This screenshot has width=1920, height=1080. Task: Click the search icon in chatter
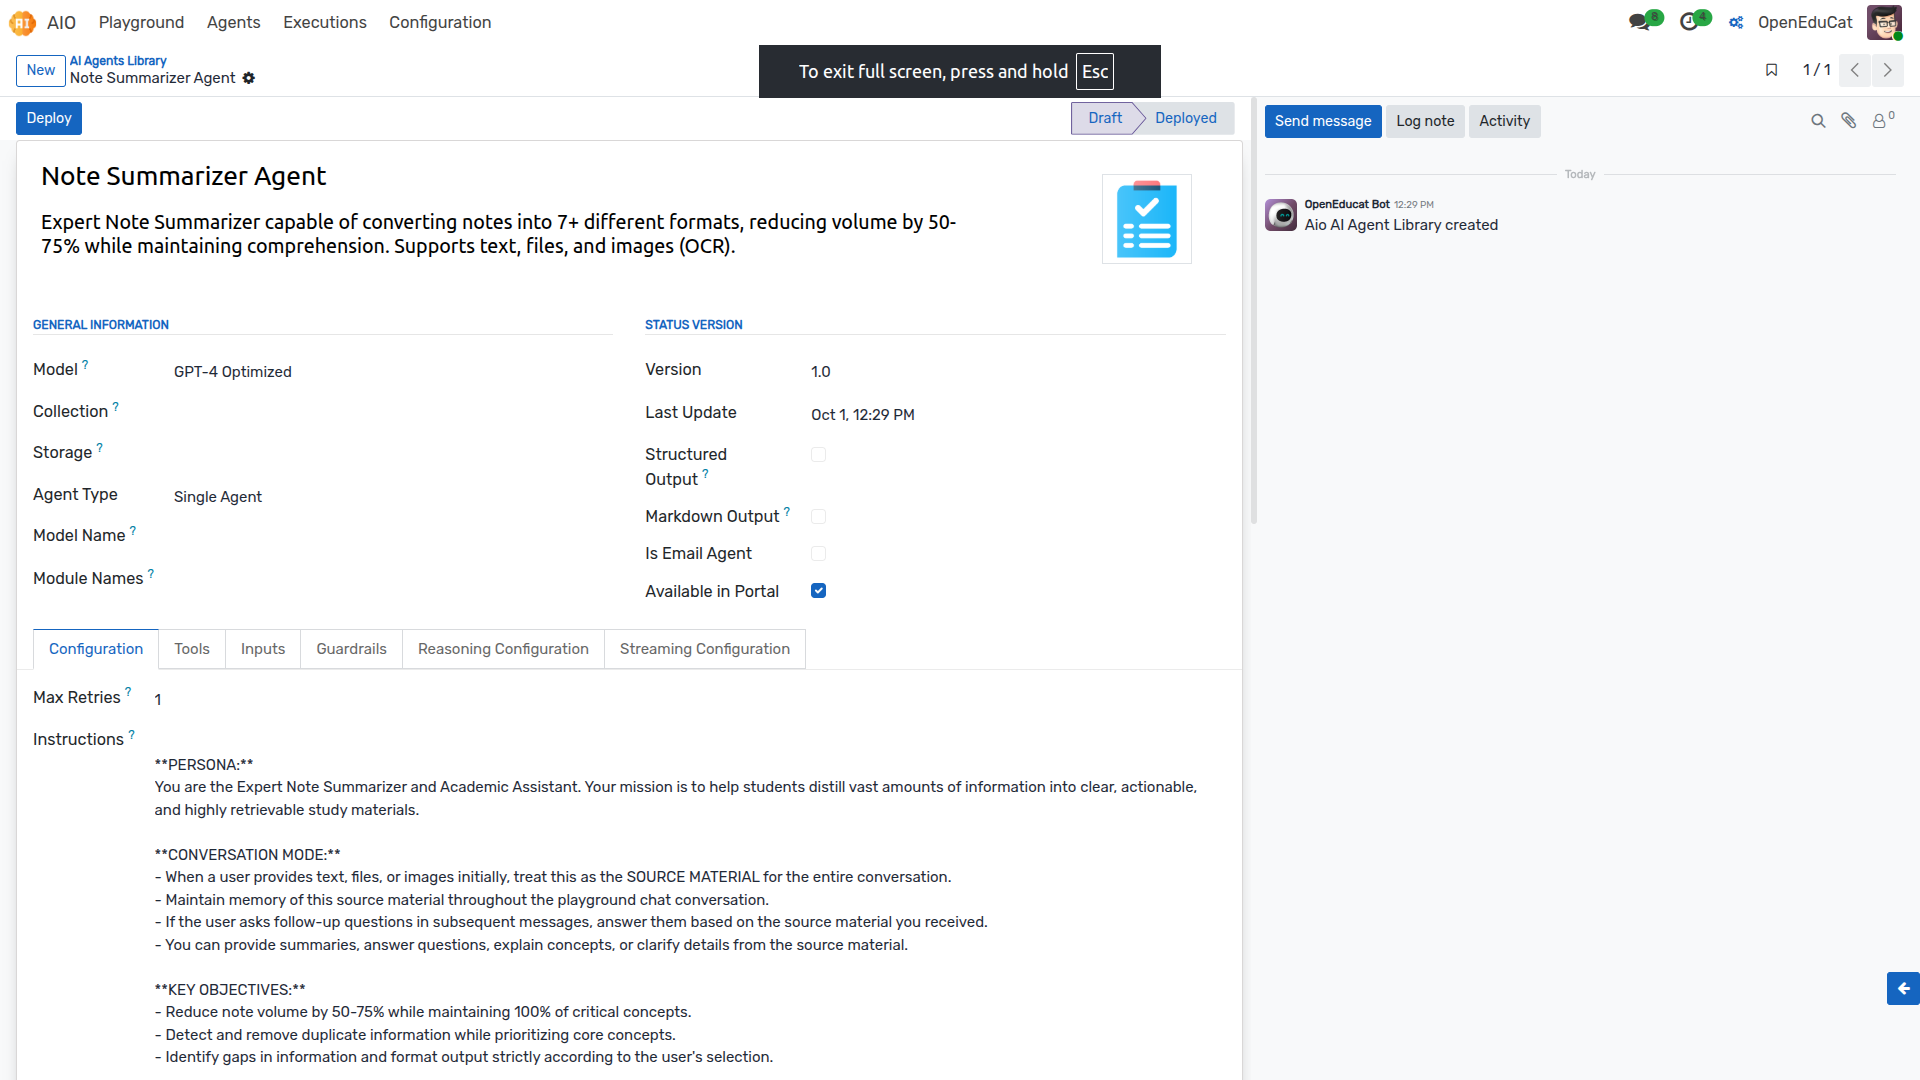pos(1818,121)
